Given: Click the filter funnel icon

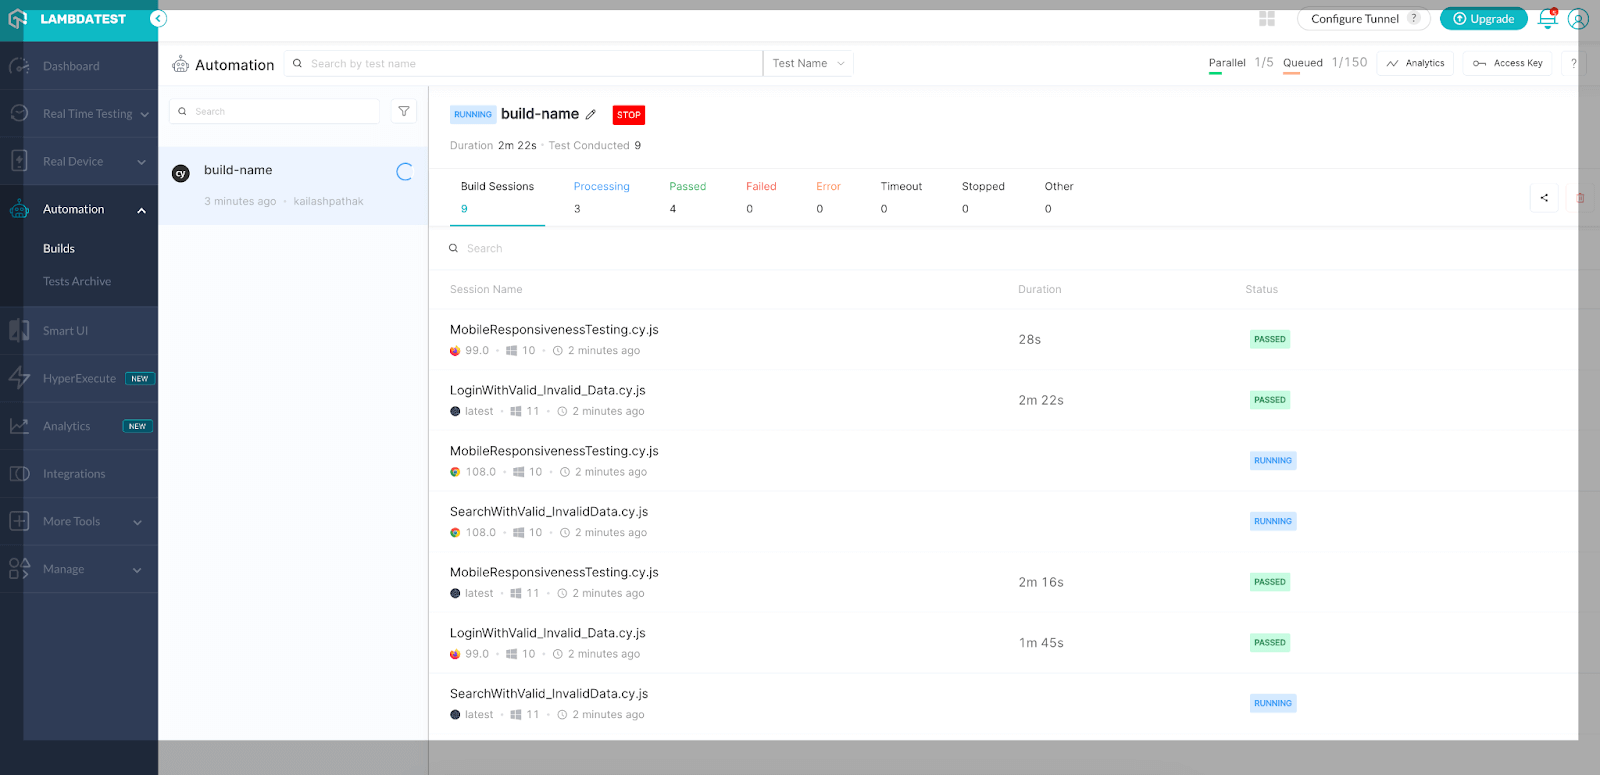Looking at the screenshot, I should click(404, 111).
